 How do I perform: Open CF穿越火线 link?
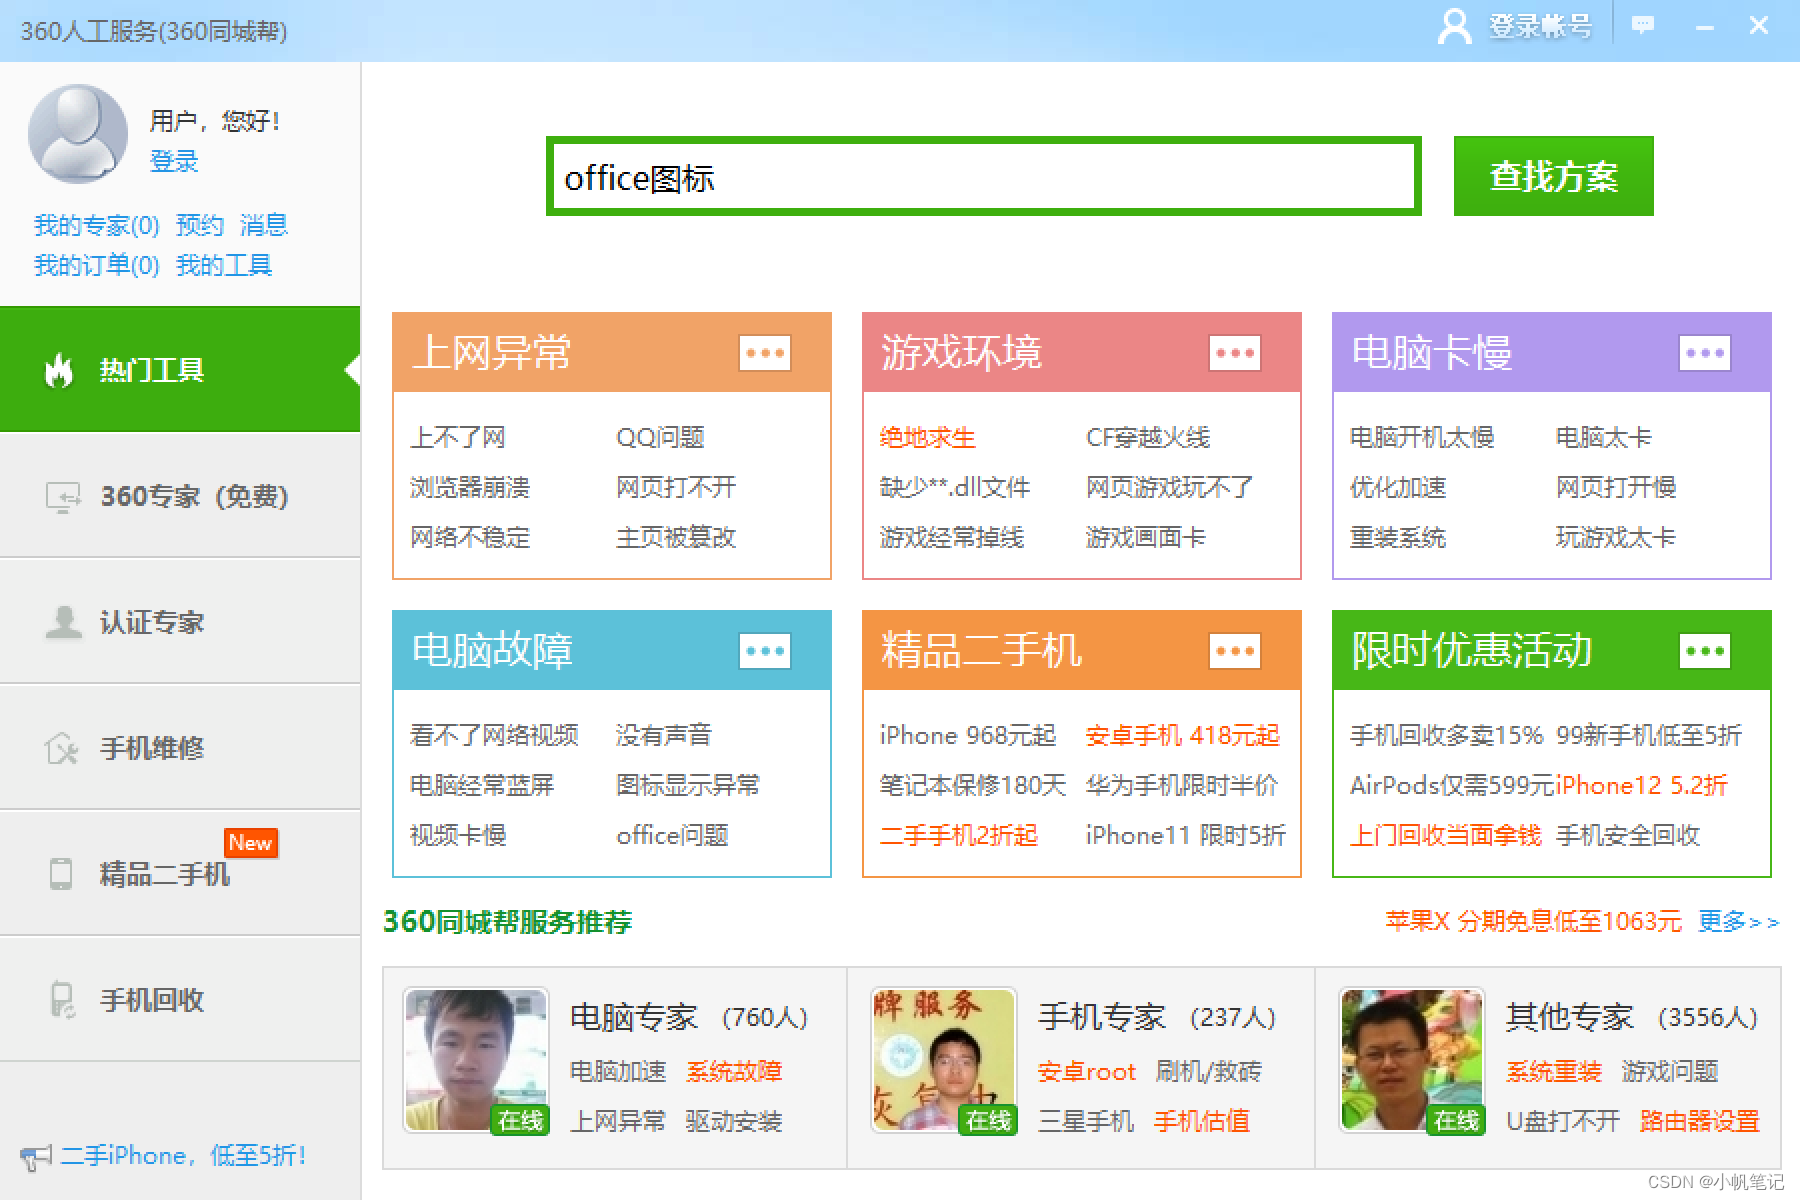(1148, 437)
